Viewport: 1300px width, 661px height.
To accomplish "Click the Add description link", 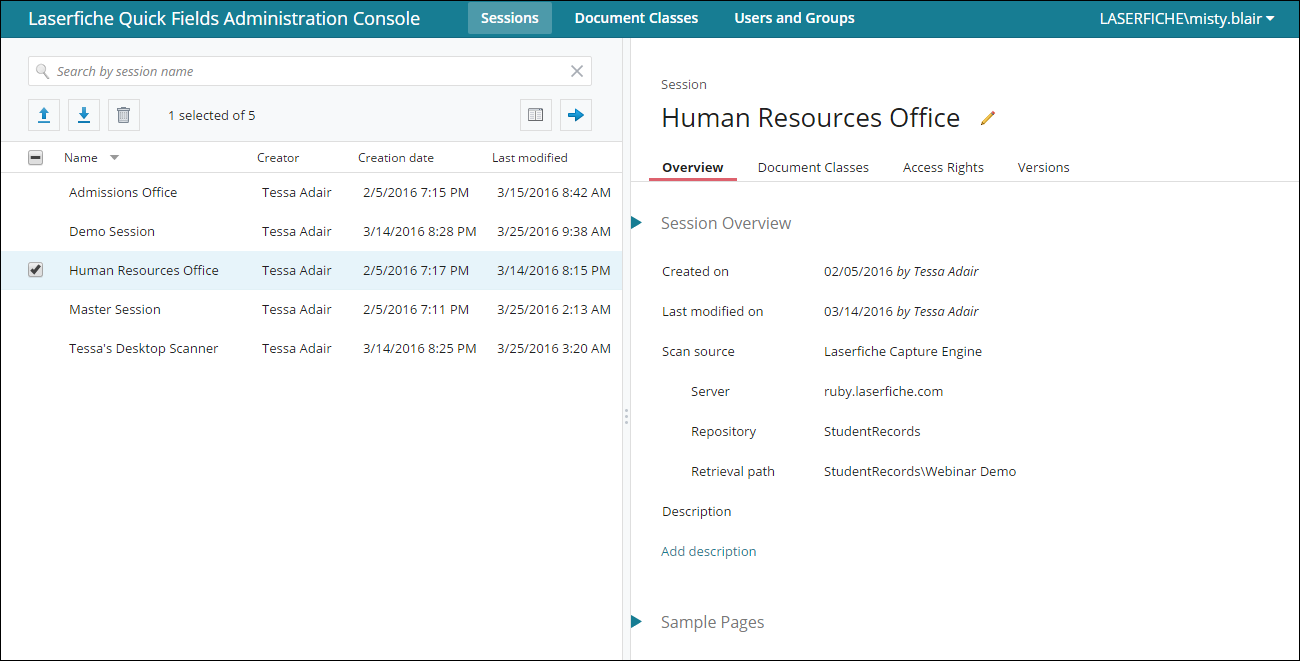I will pyautogui.click(x=708, y=551).
